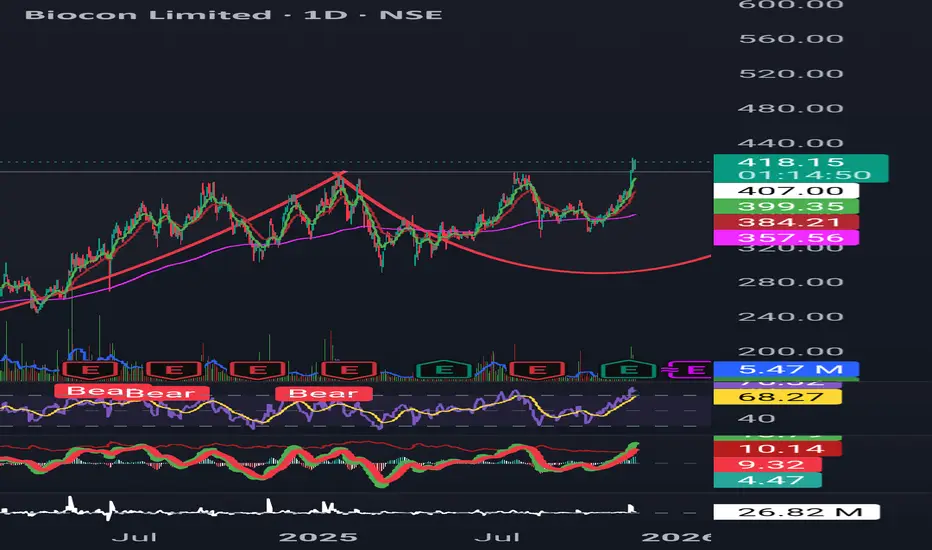
Task: Click the 440.00 price axis label
Action: pyautogui.click(x=791, y=143)
